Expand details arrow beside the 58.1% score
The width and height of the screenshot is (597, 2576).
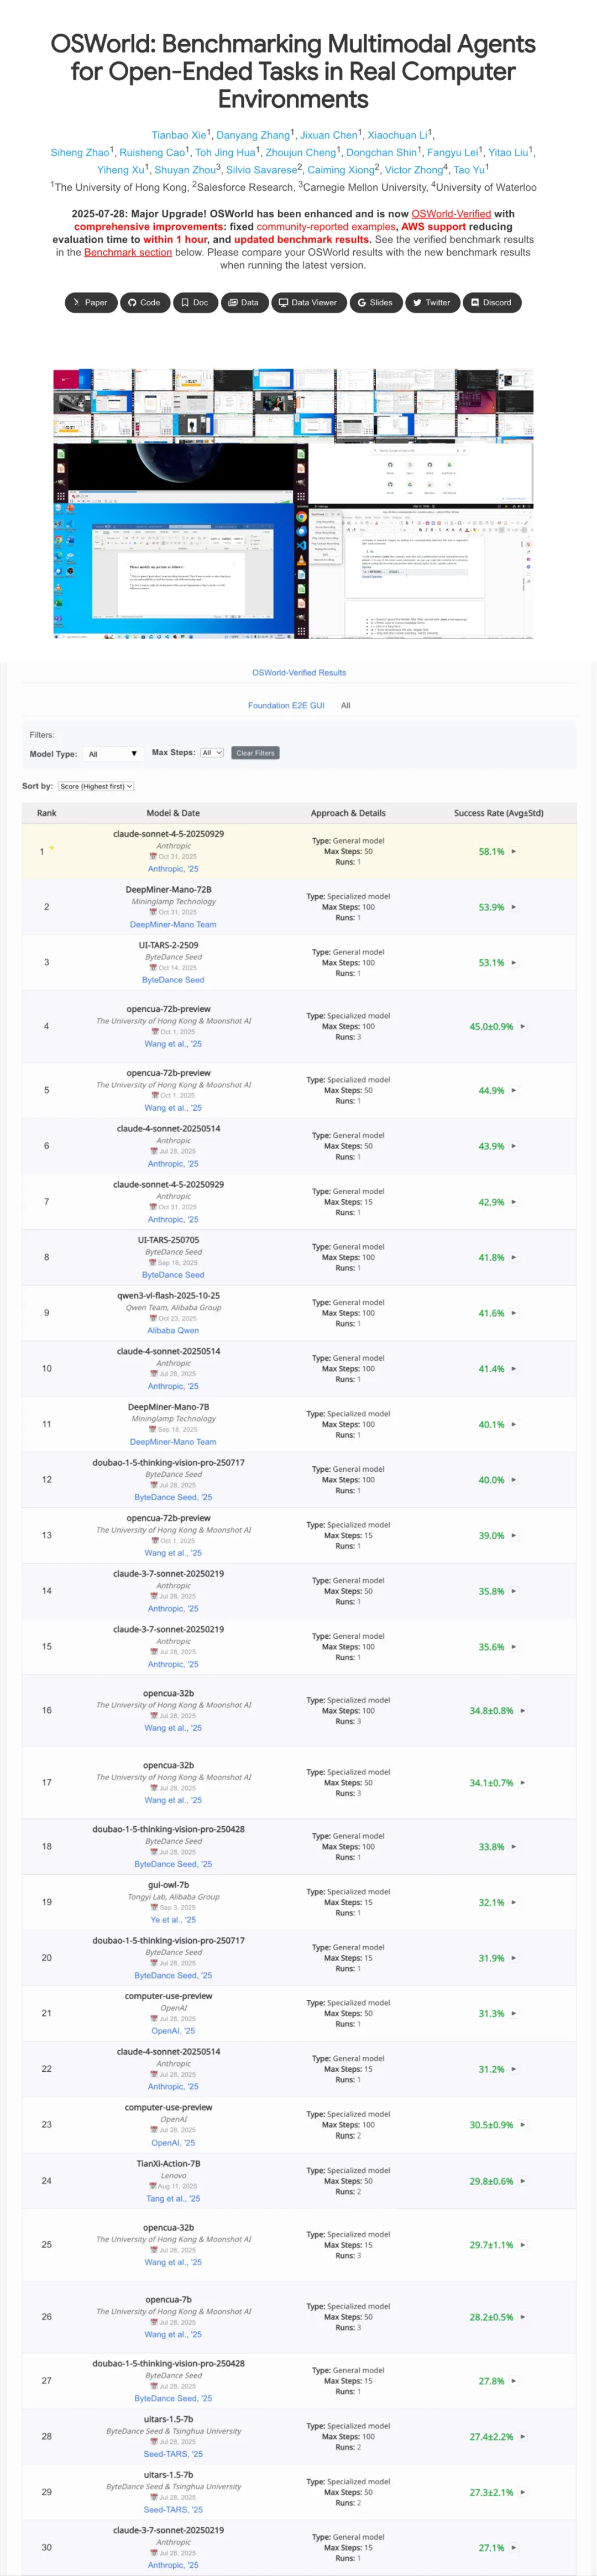[x=514, y=851]
